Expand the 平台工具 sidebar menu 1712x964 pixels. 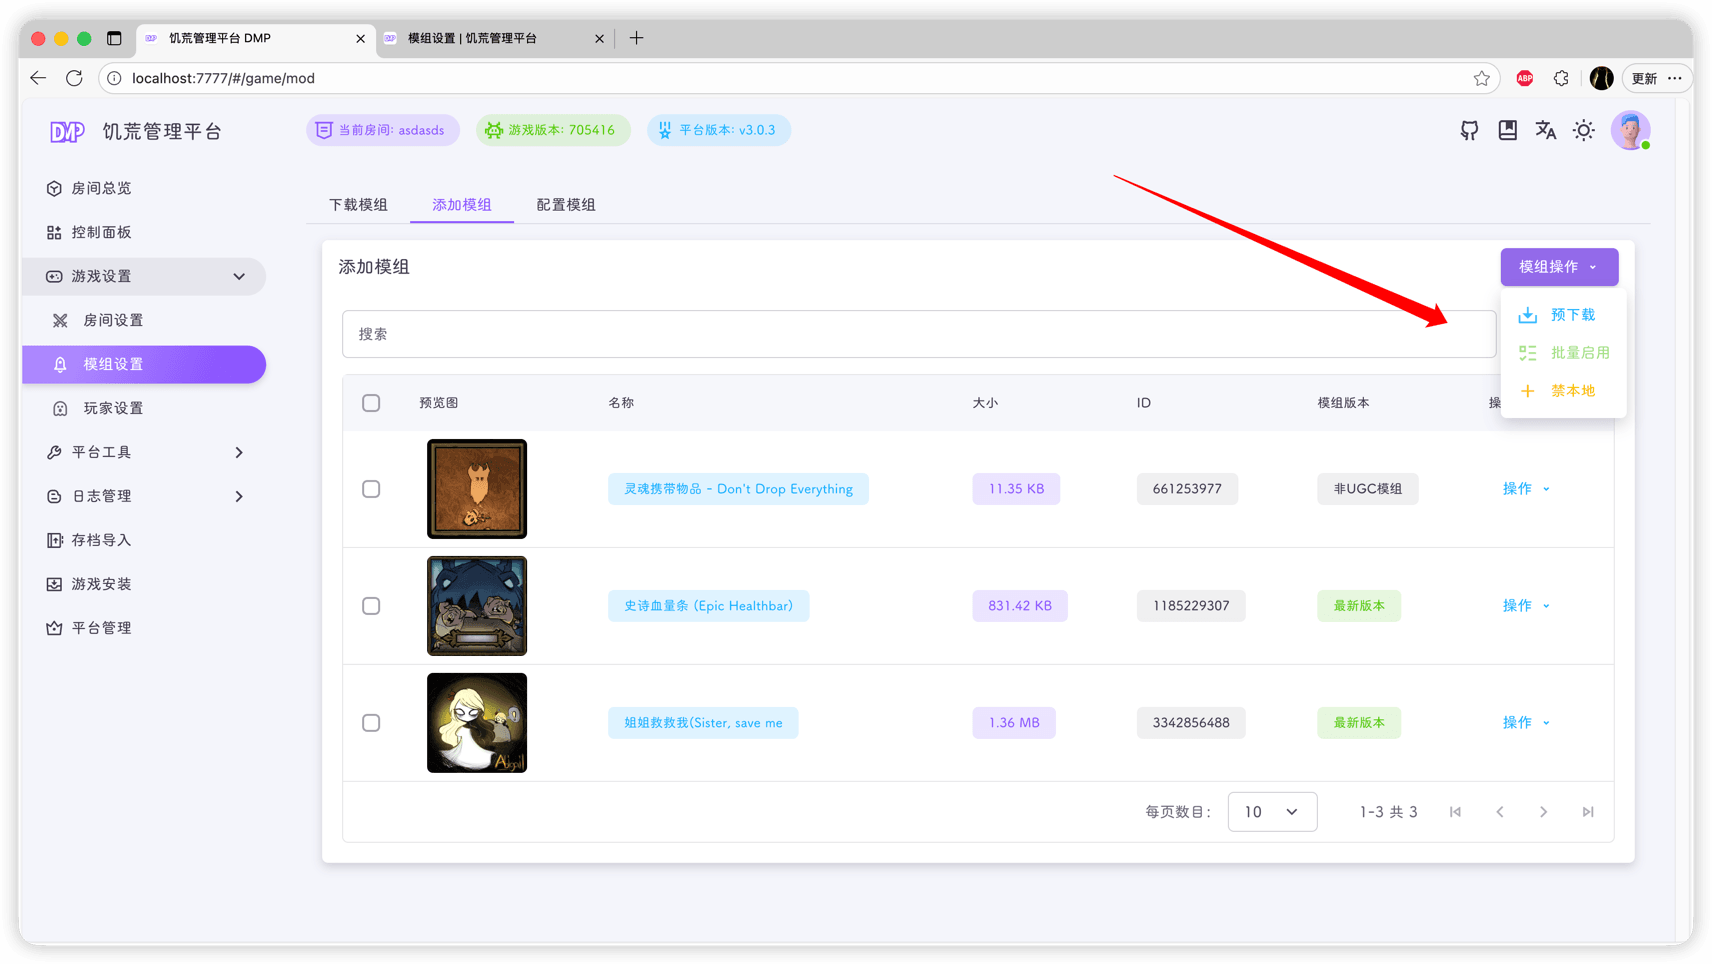[x=145, y=452]
